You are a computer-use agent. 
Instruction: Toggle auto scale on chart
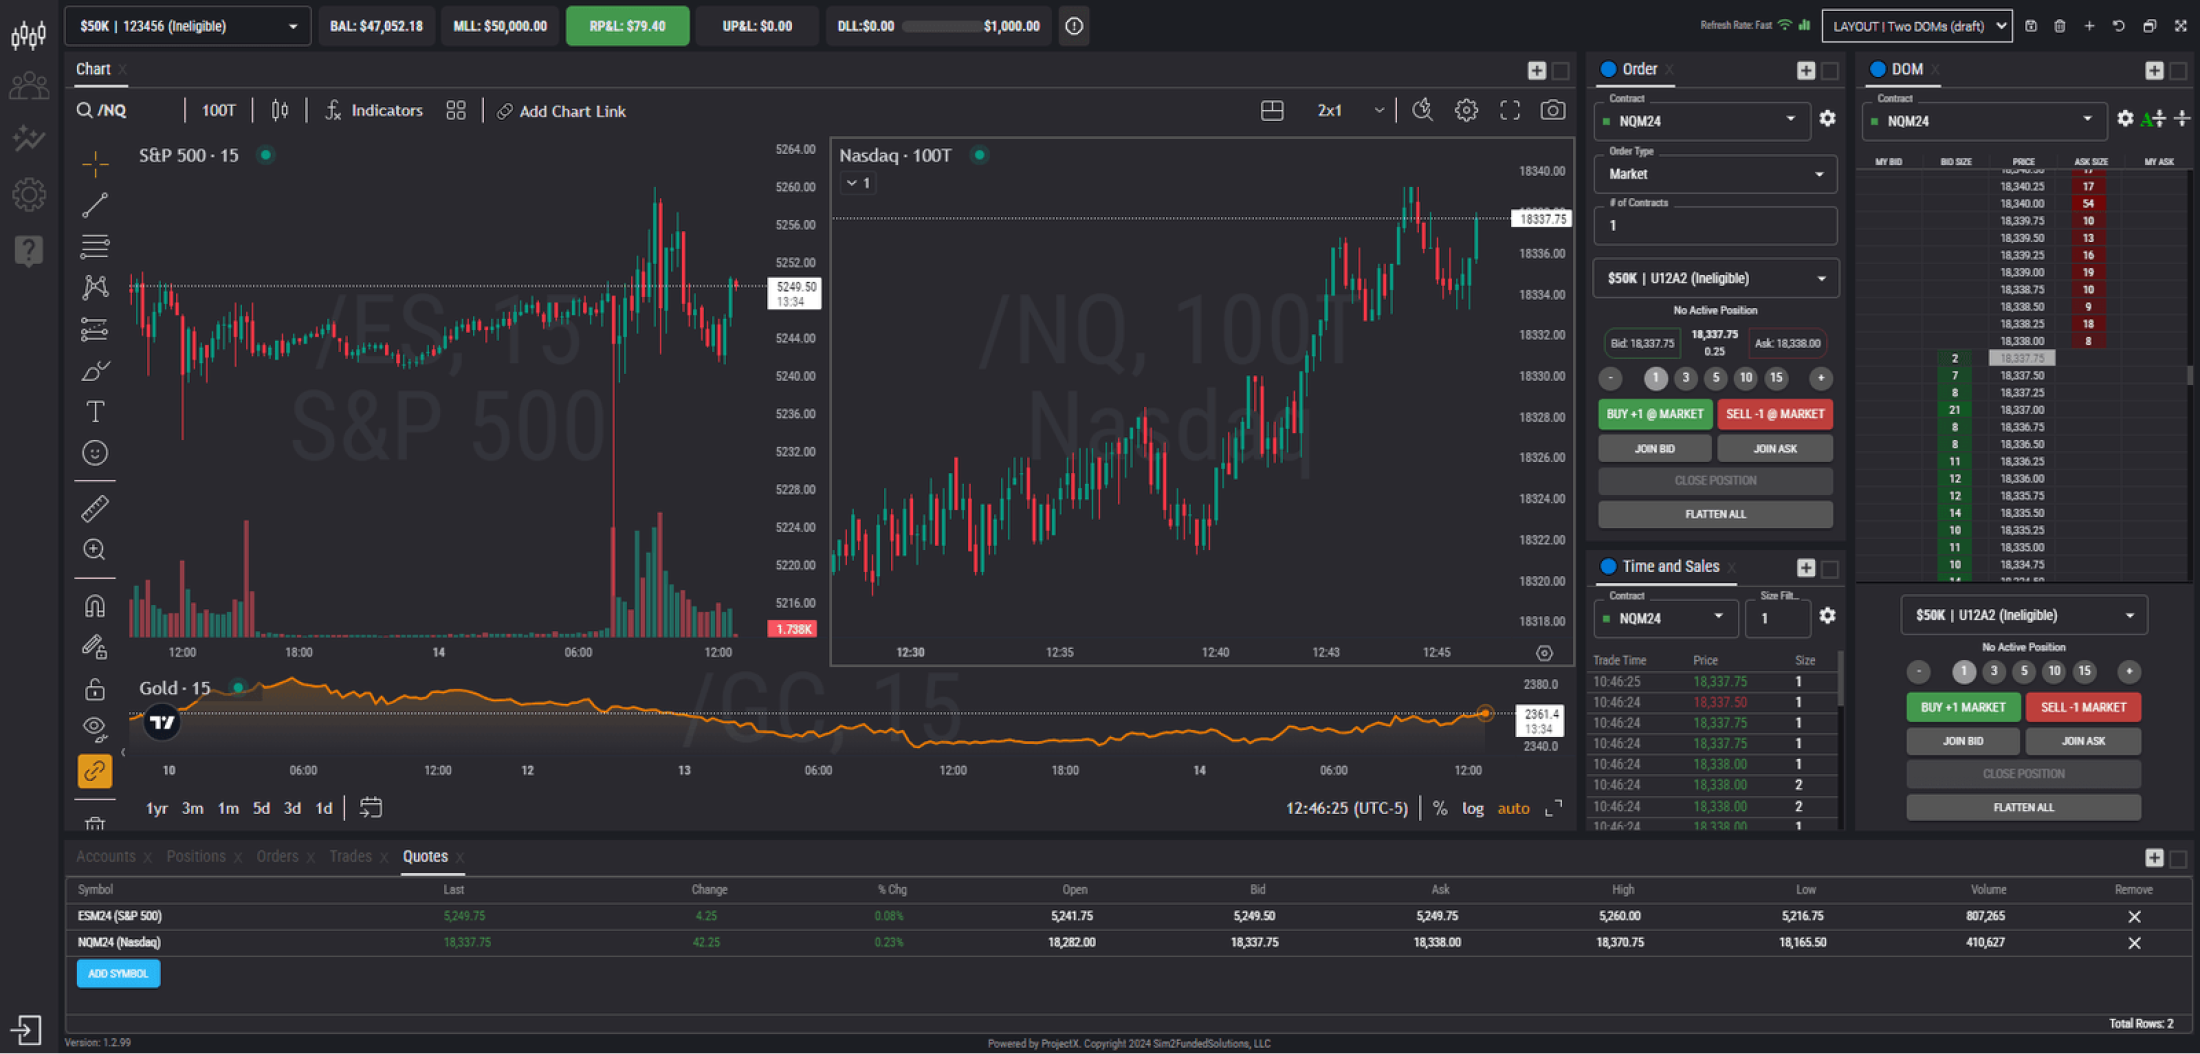[1513, 809]
